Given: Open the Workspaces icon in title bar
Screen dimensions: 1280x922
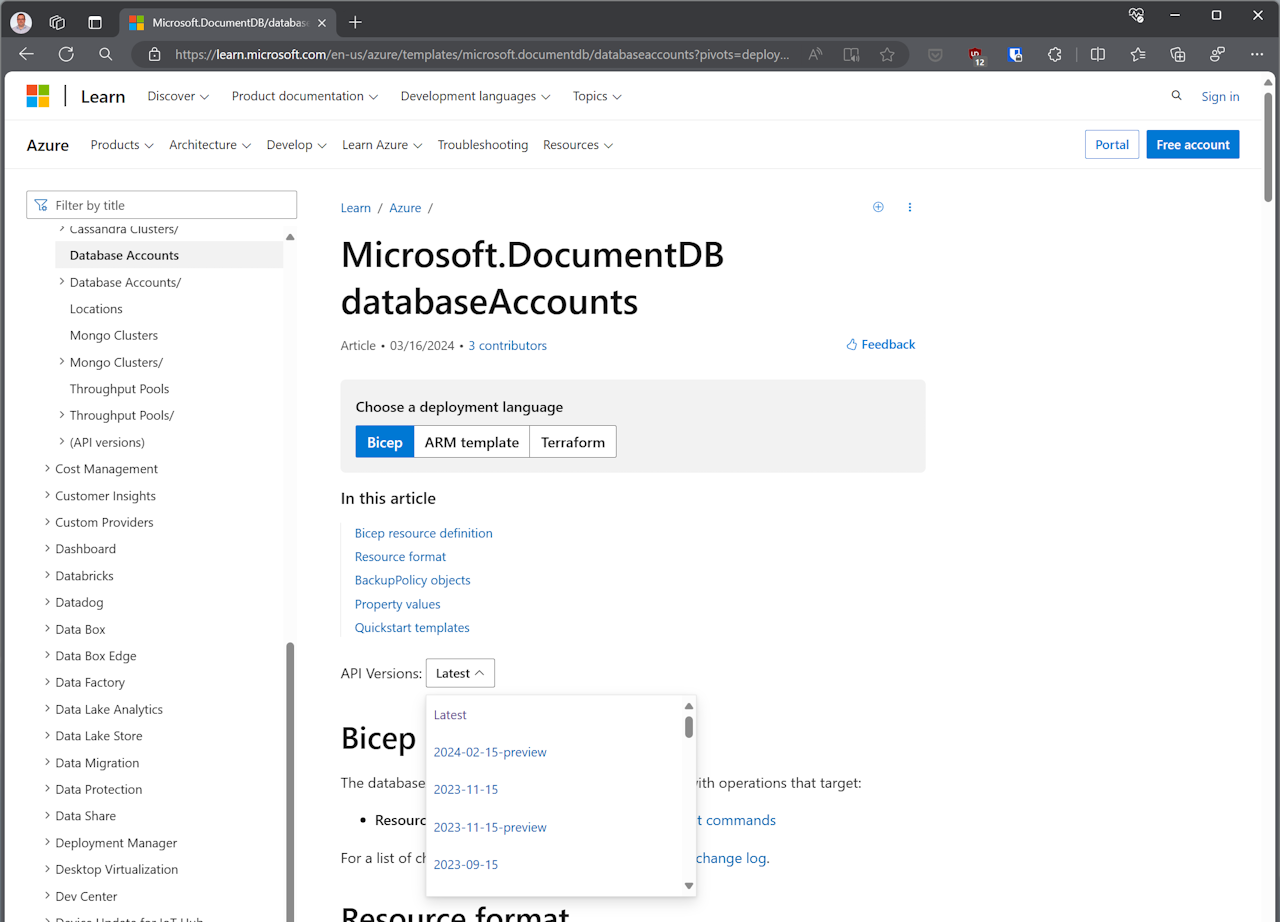Looking at the screenshot, I should pyautogui.click(x=57, y=22).
